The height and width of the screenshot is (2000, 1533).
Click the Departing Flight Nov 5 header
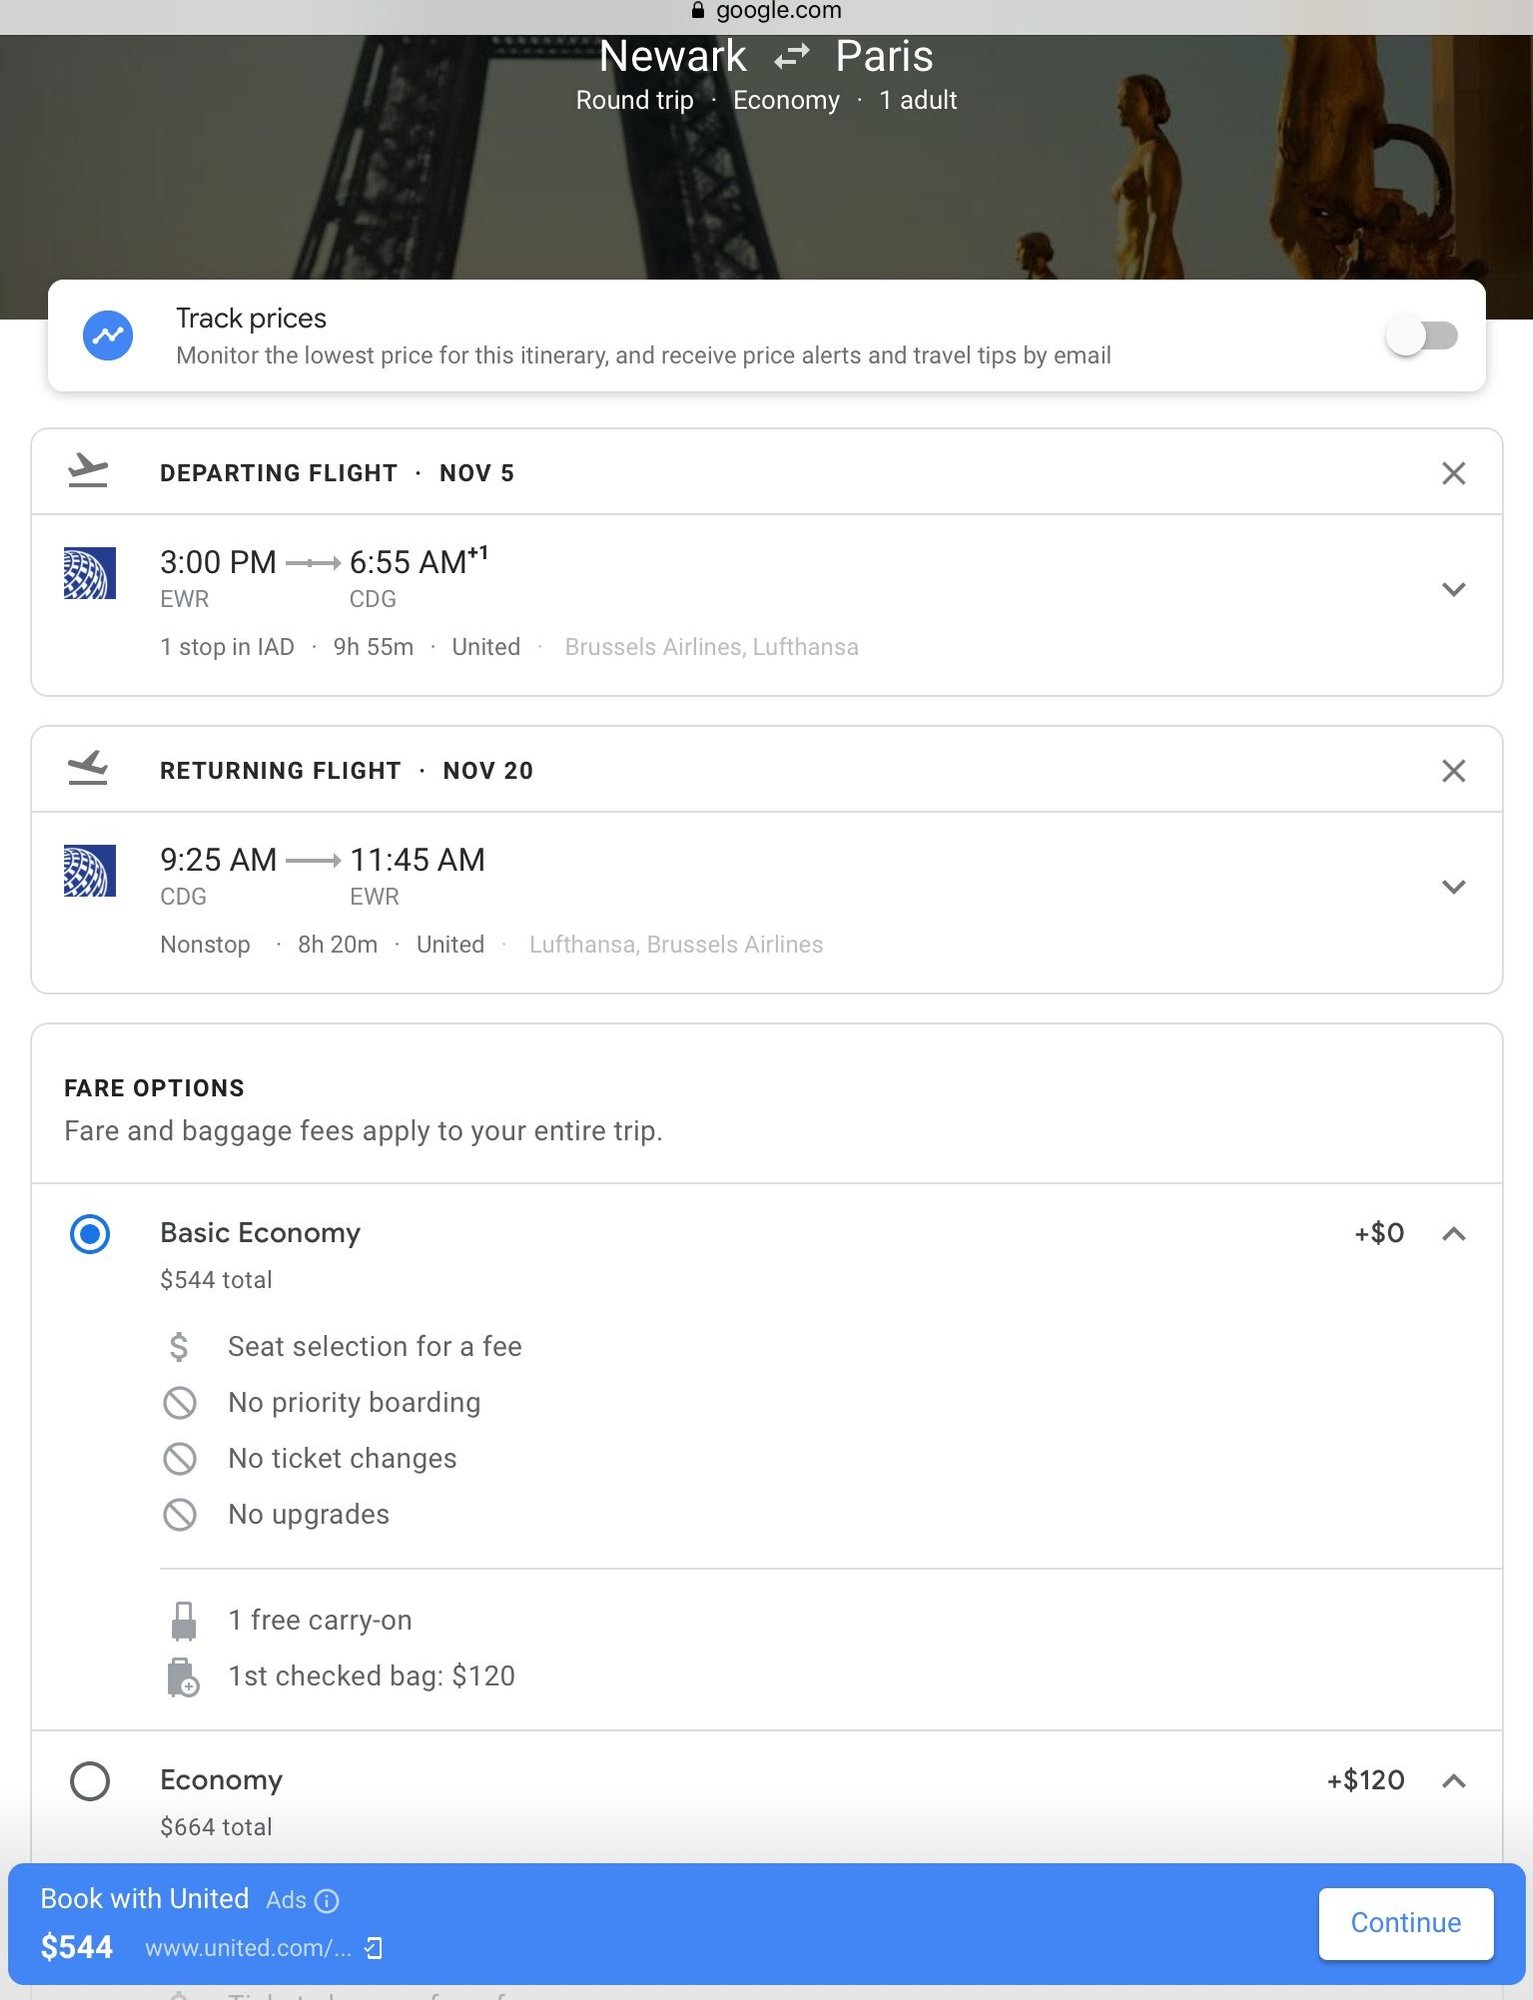pyautogui.click(x=337, y=473)
